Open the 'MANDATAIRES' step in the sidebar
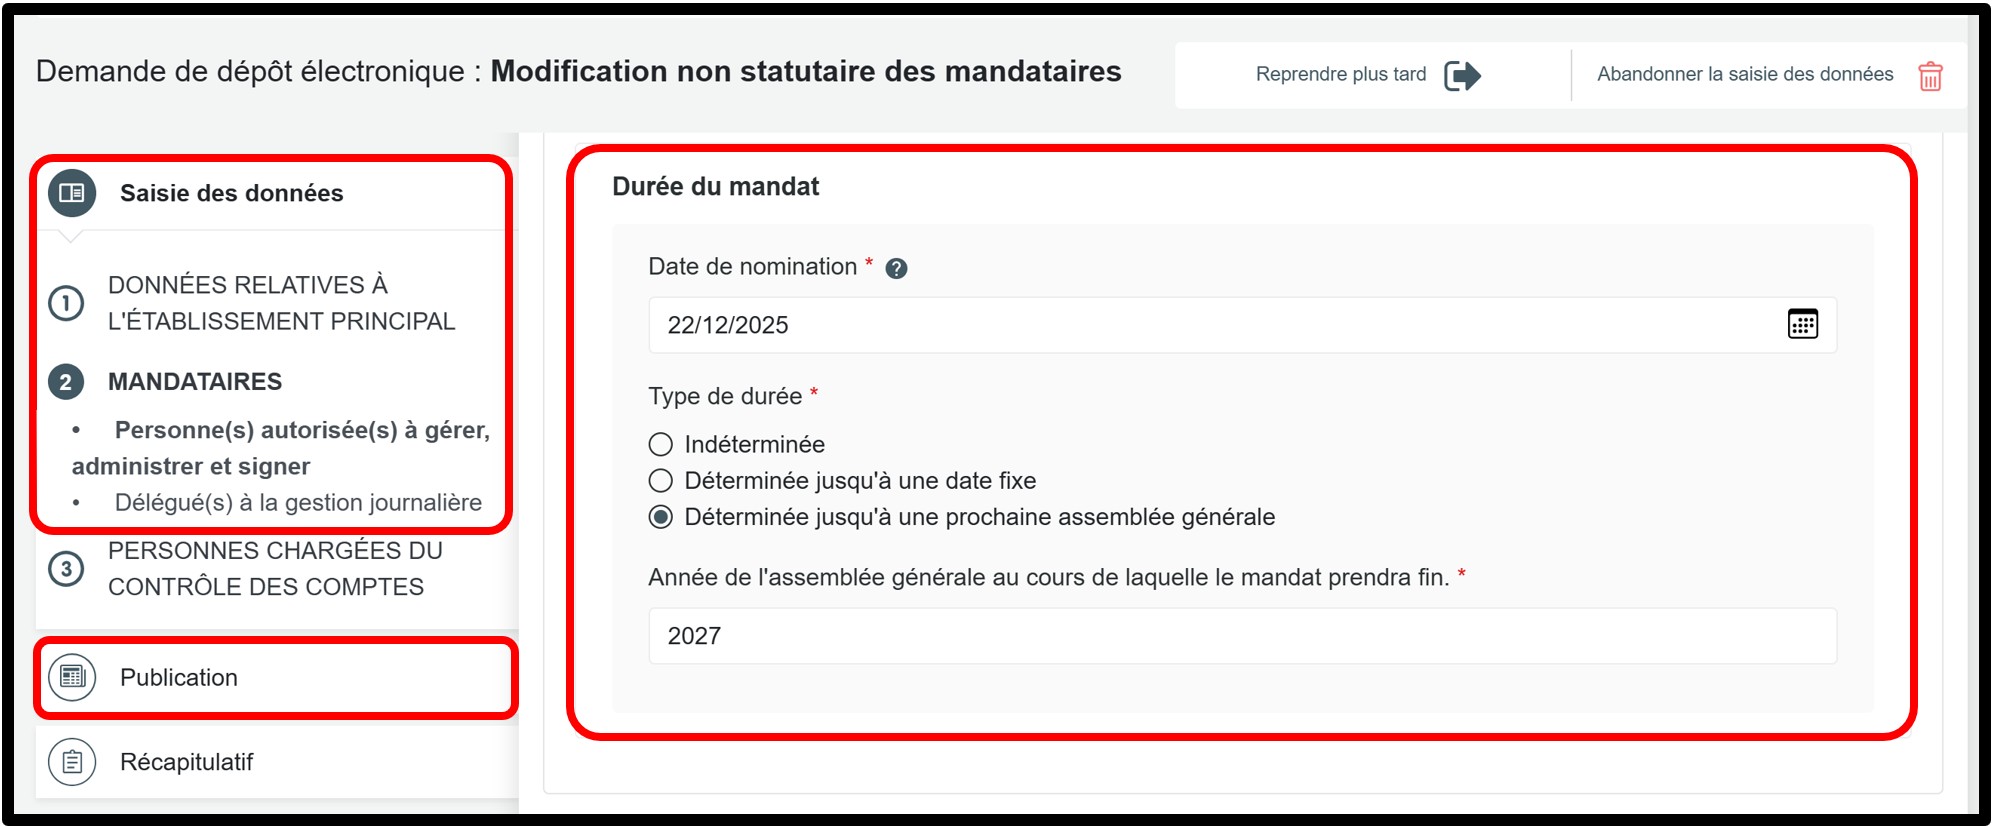 click(x=195, y=382)
